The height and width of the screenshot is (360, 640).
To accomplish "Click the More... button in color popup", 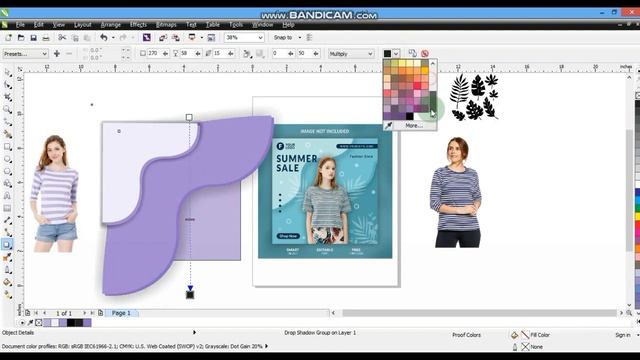I will pyautogui.click(x=414, y=126).
